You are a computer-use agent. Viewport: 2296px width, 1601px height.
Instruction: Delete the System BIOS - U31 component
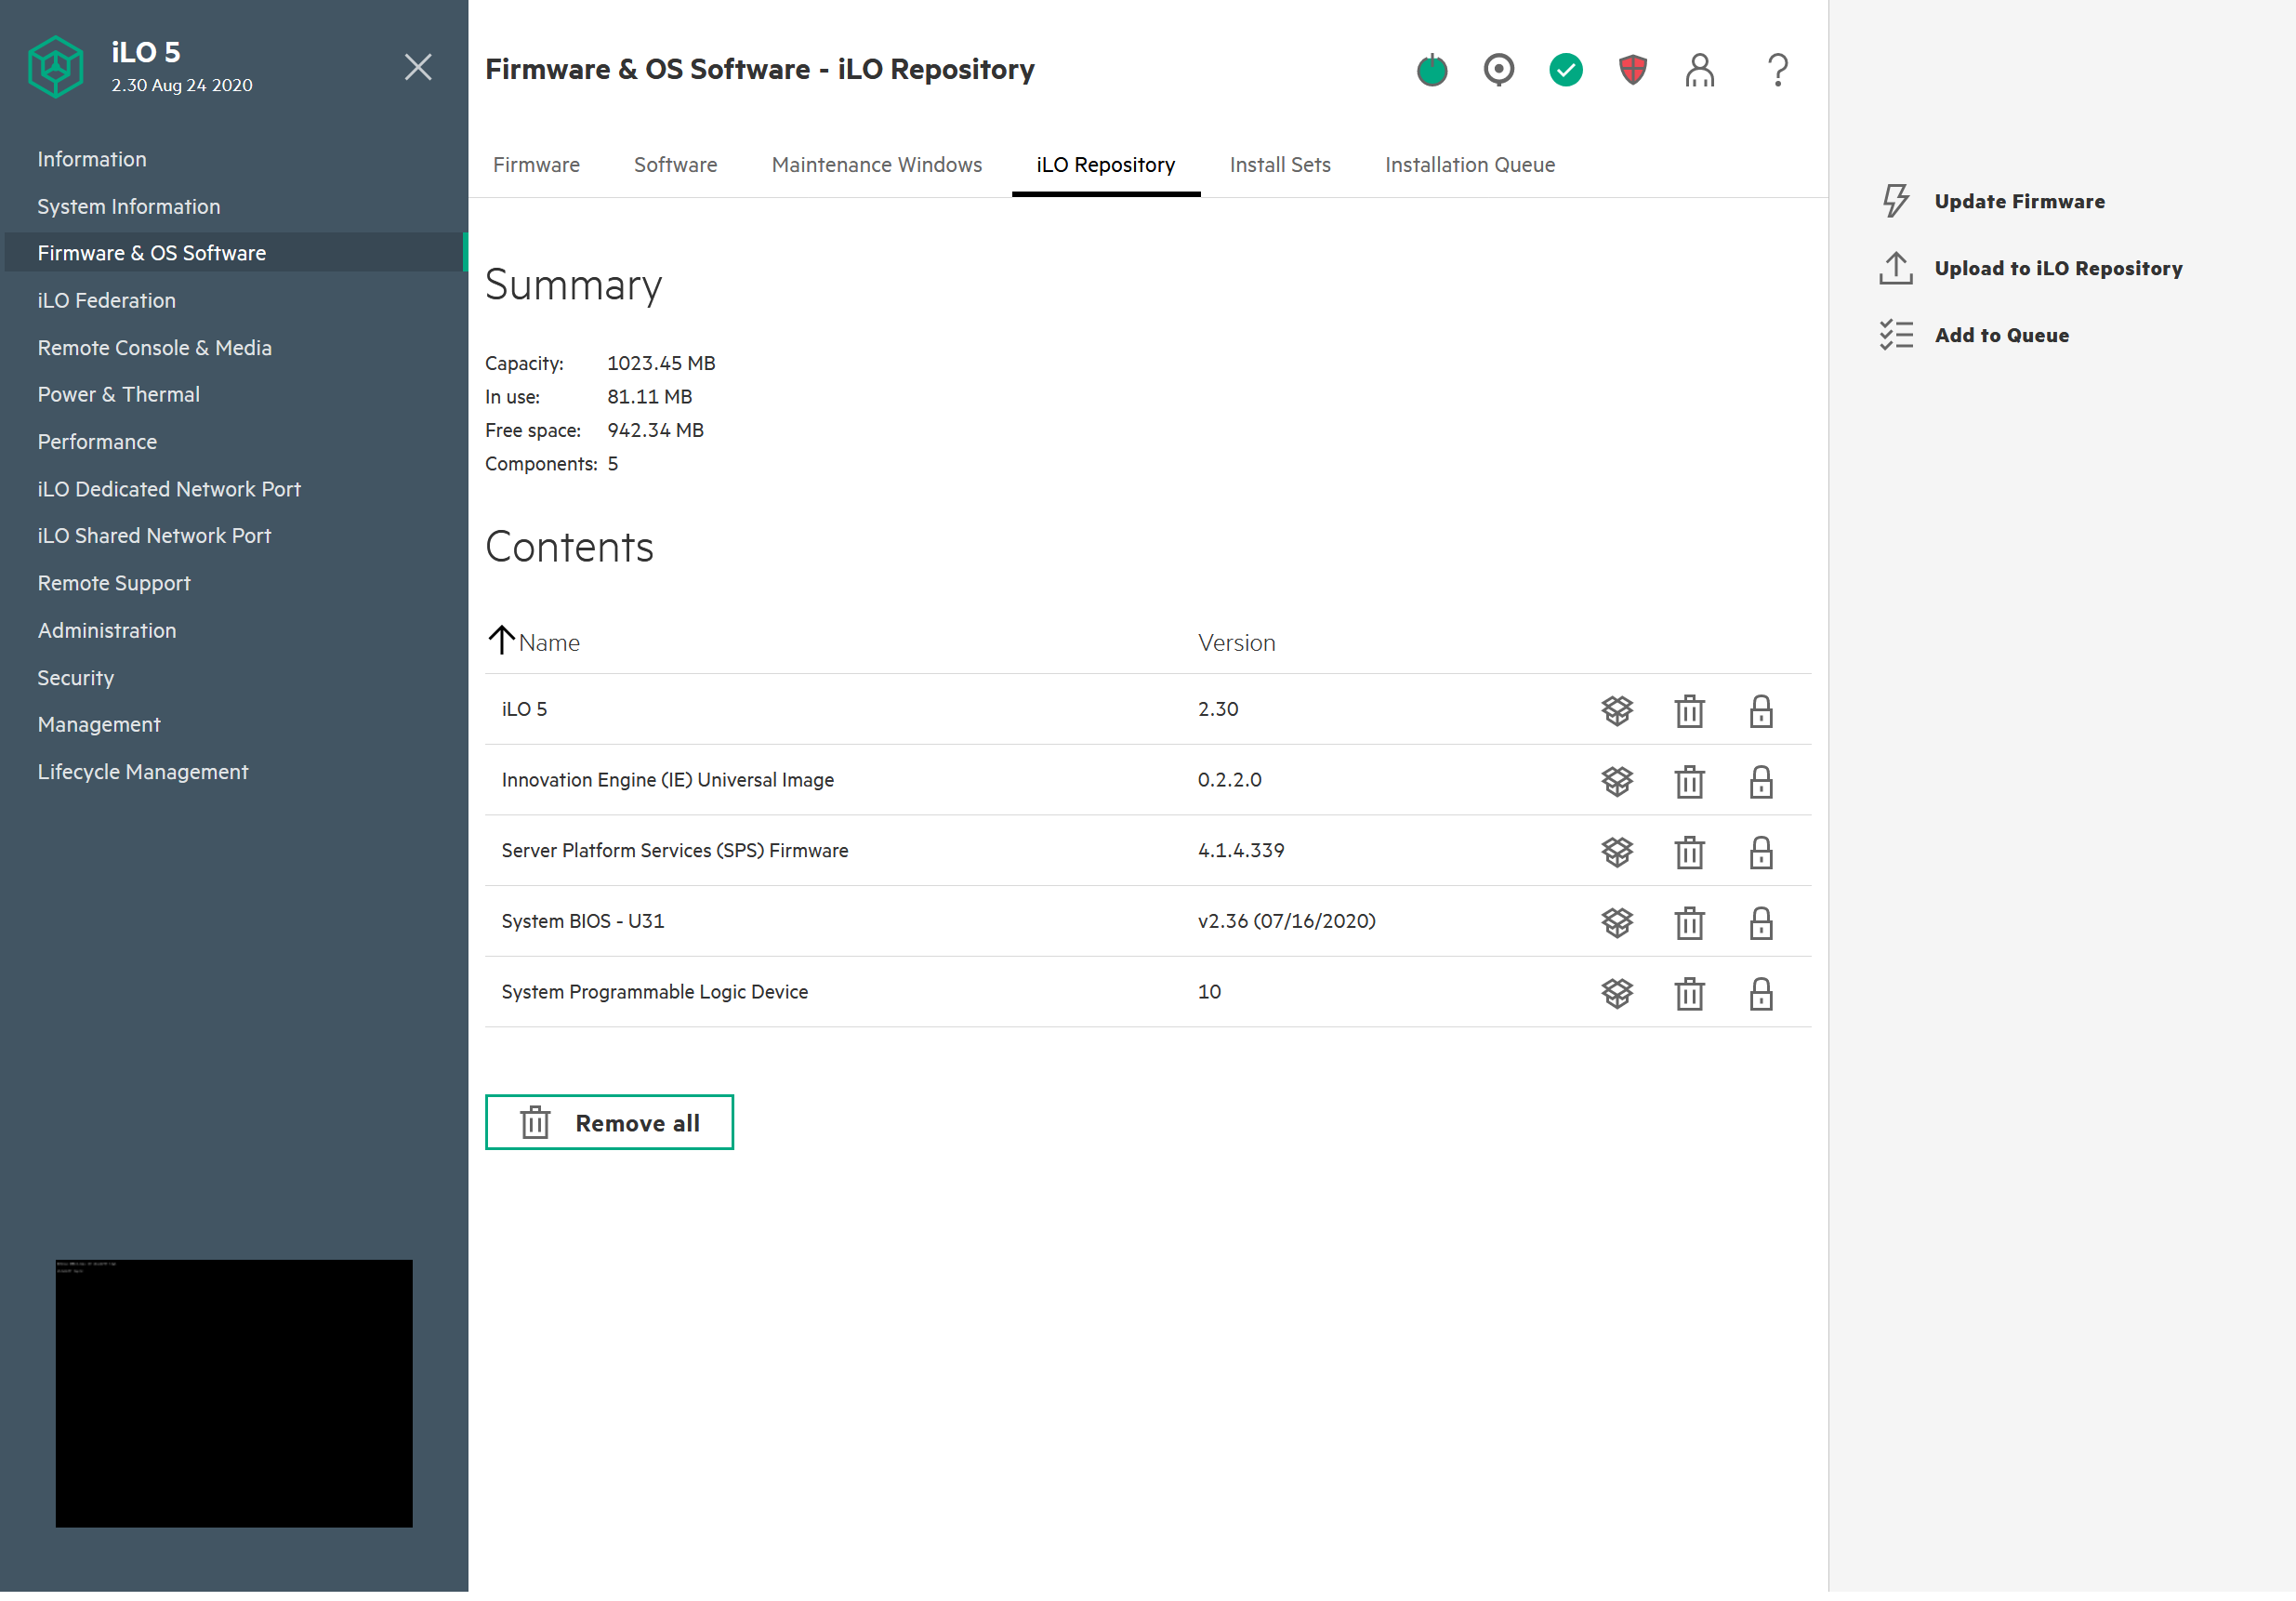click(x=1689, y=922)
